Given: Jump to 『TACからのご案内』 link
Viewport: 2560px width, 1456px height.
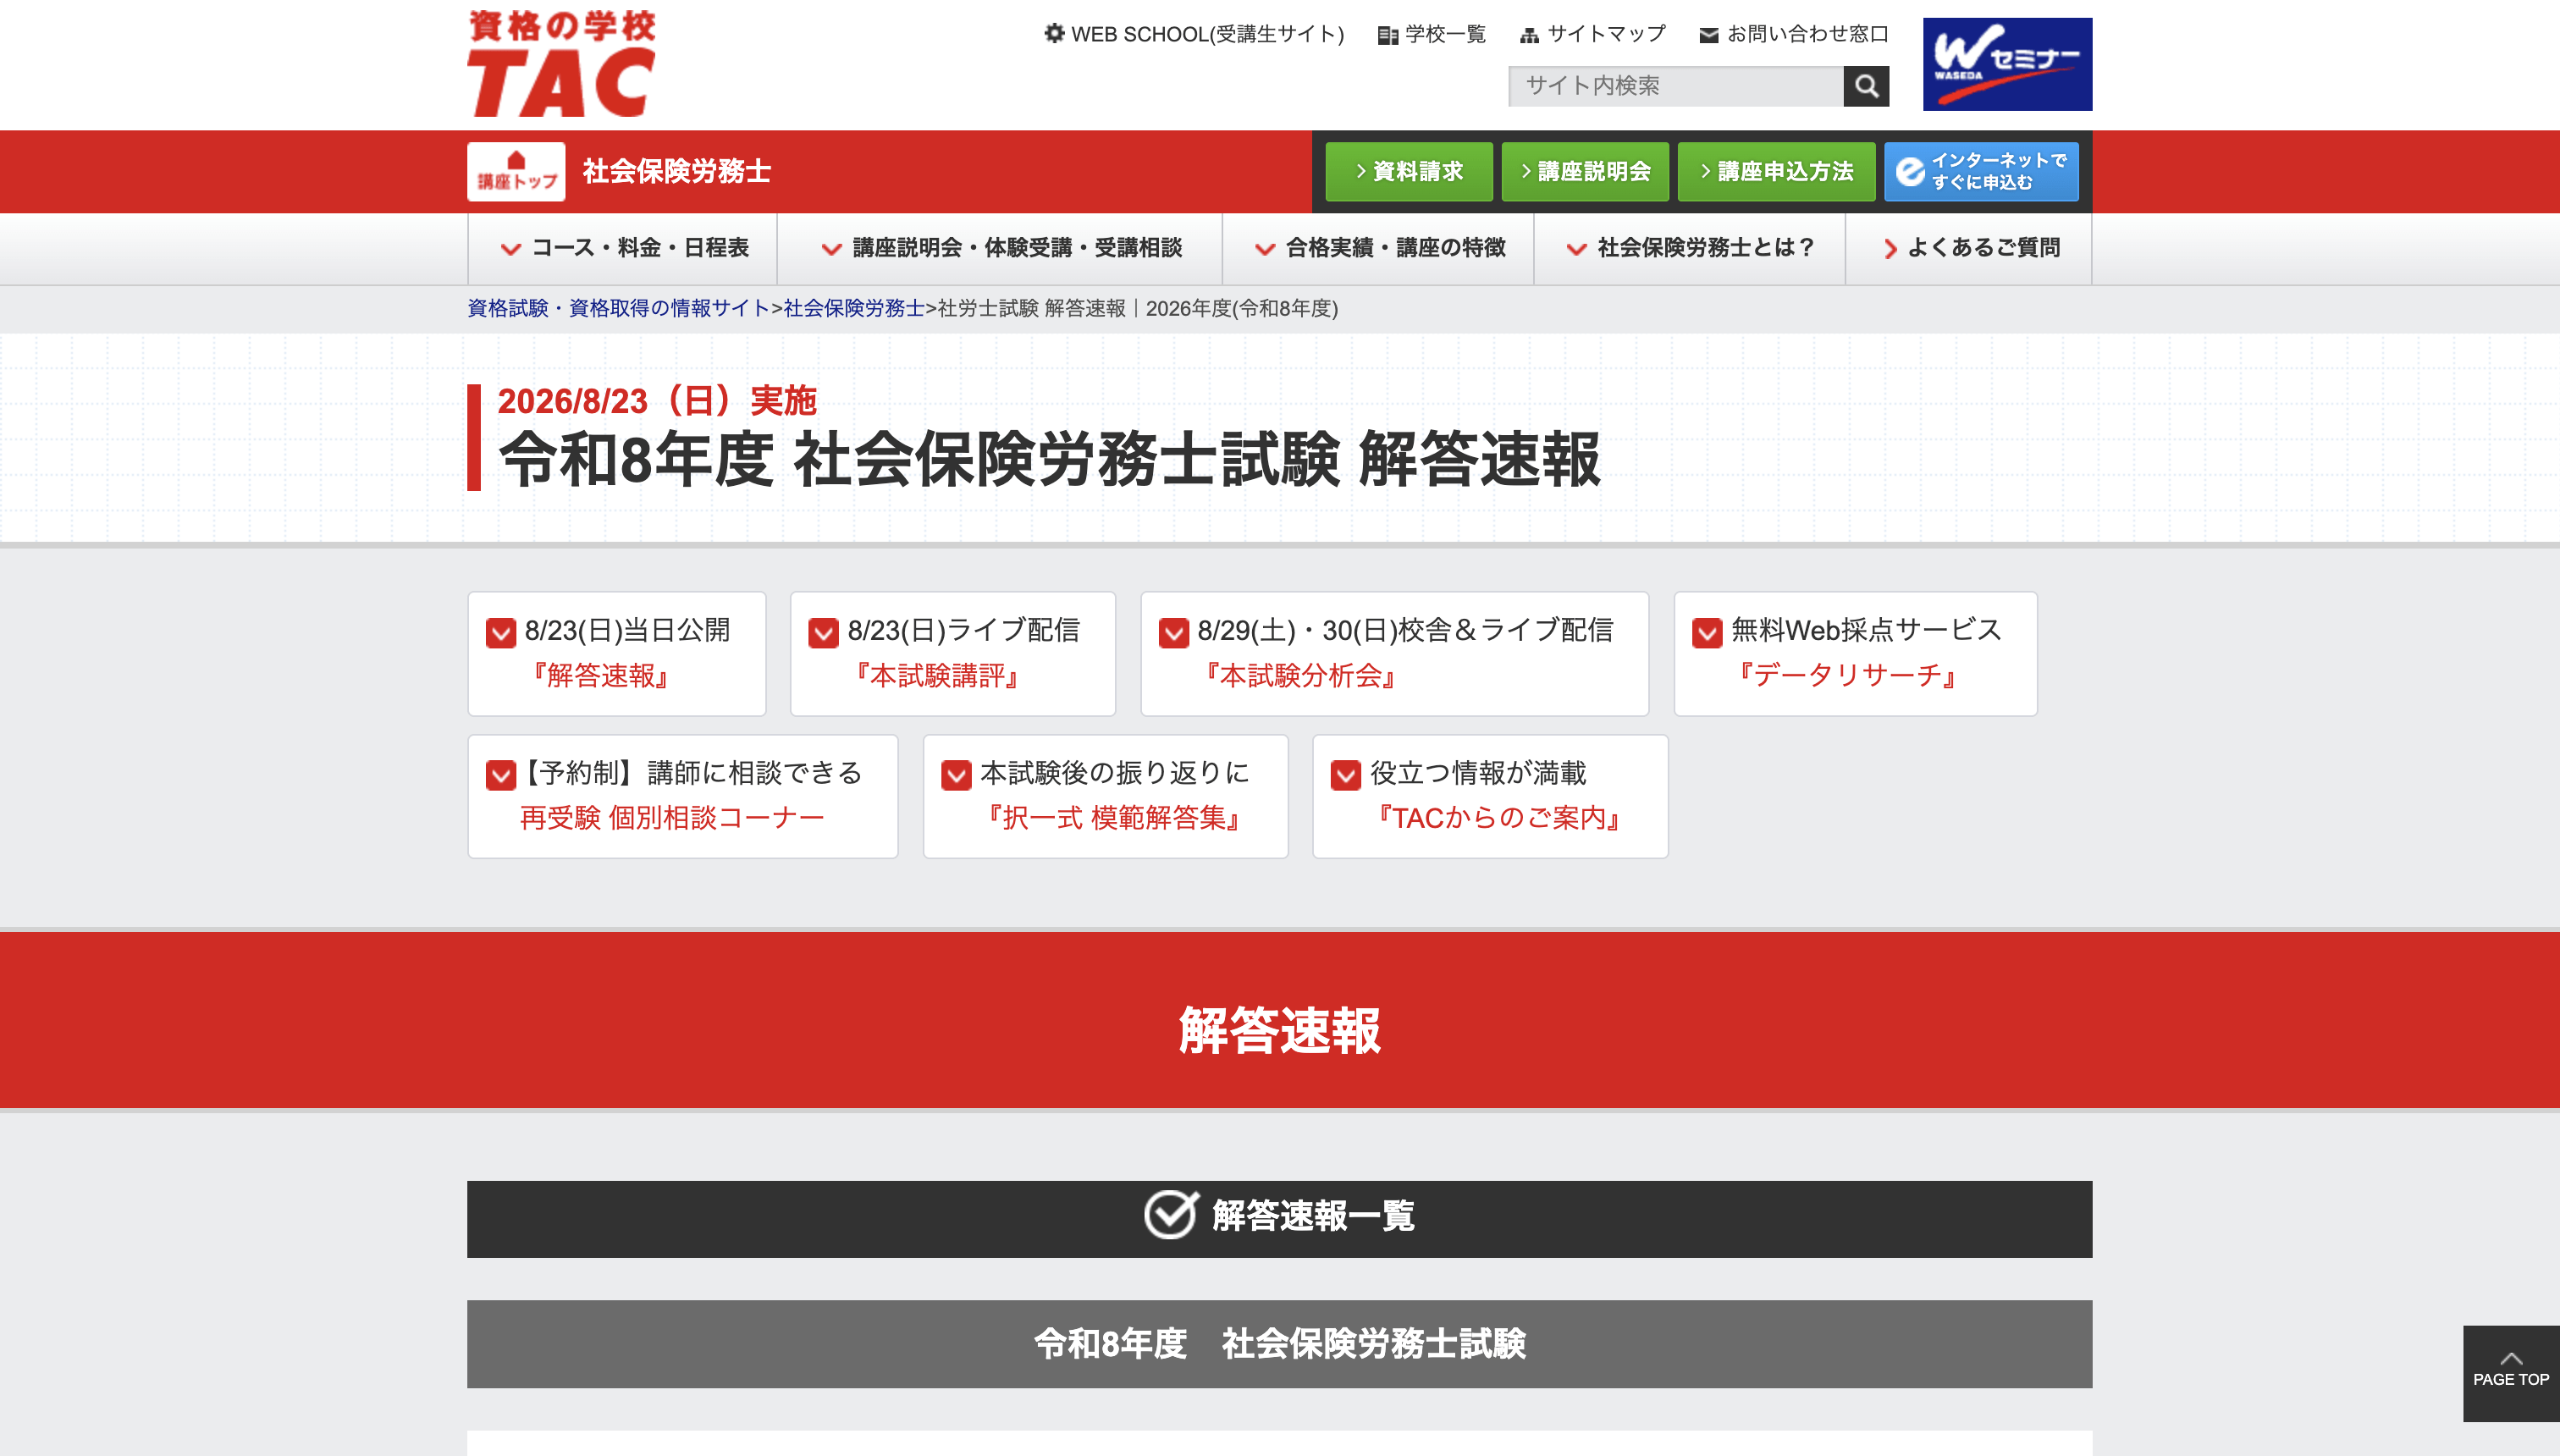Looking at the screenshot, I should pos(1498,818).
